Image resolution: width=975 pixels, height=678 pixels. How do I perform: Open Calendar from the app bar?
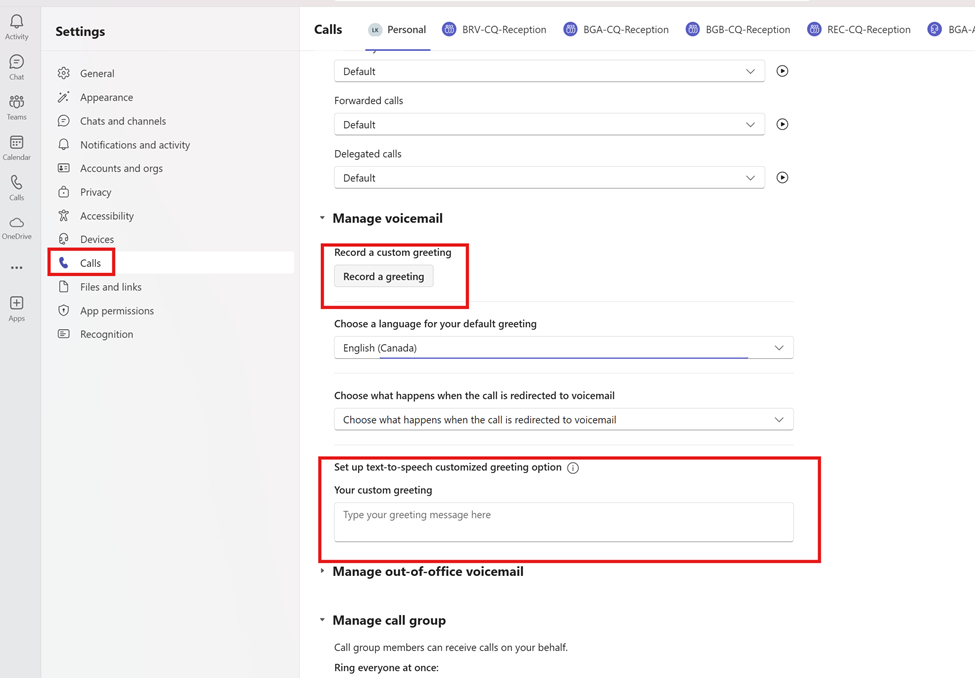17,147
